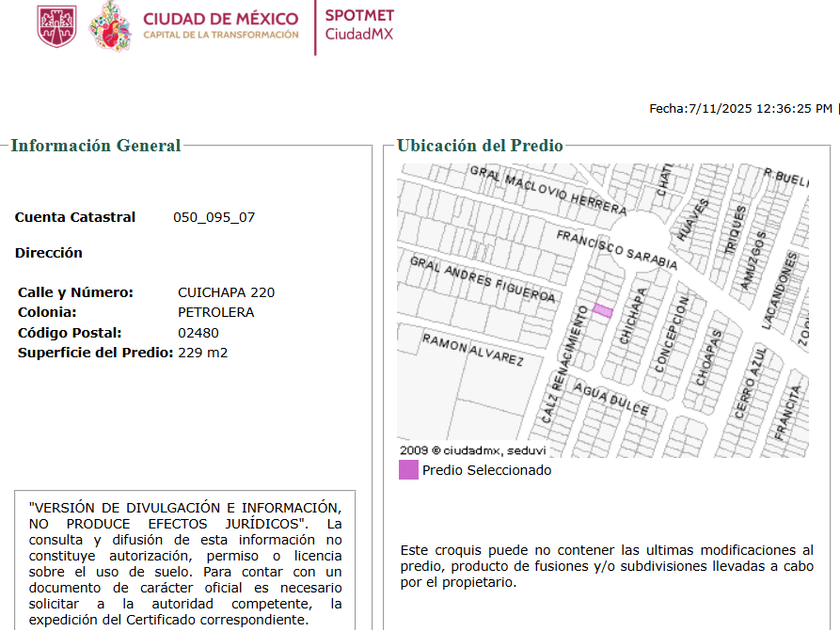This screenshot has width=840, height=630.
Task: Click the highlighted purple parcel on the map
Action: pos(602,311)
